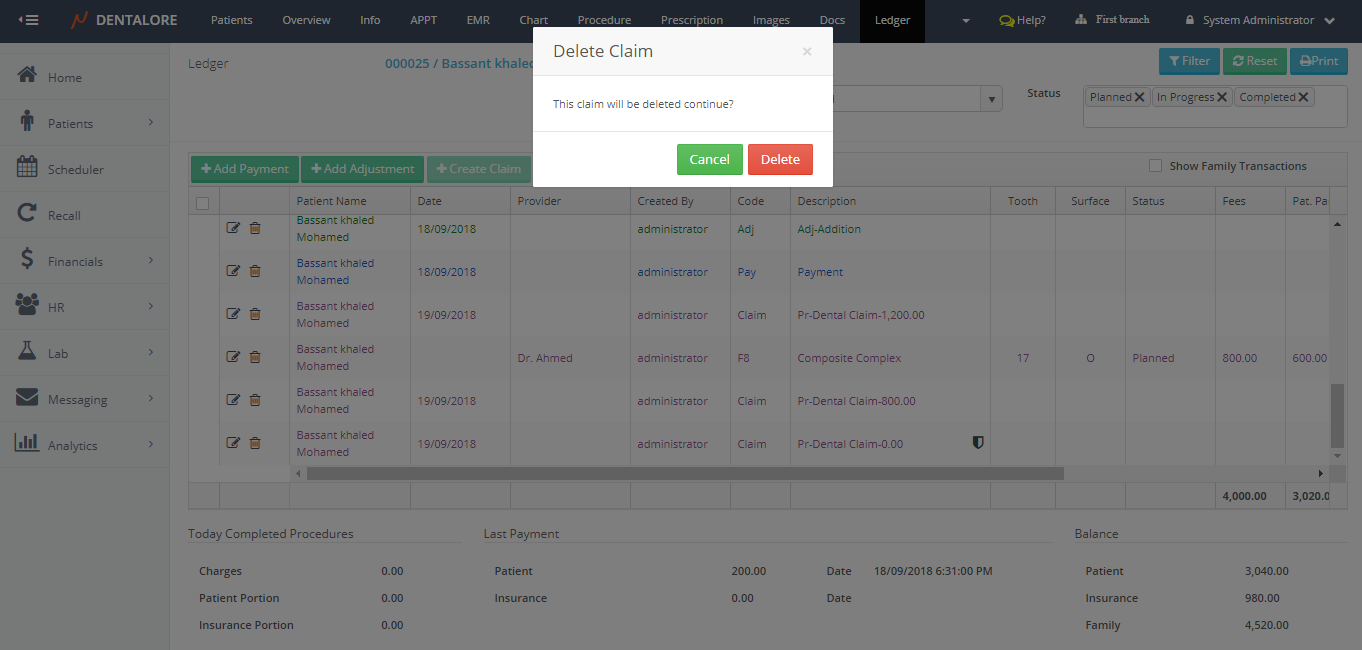Click trash icon on Adj-Addition row
Image resolution: width=1362 pixels, height=650 pixels.
255,228
